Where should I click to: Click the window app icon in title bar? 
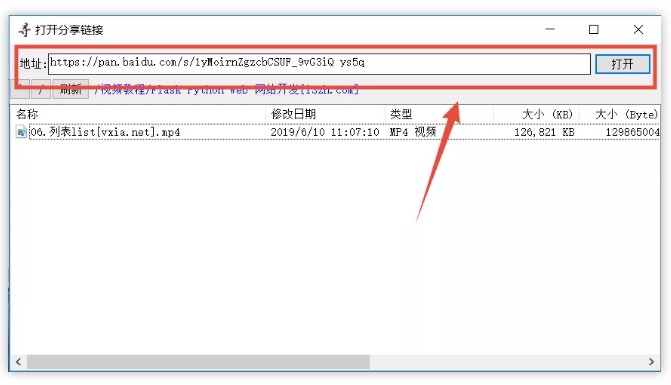24,30
